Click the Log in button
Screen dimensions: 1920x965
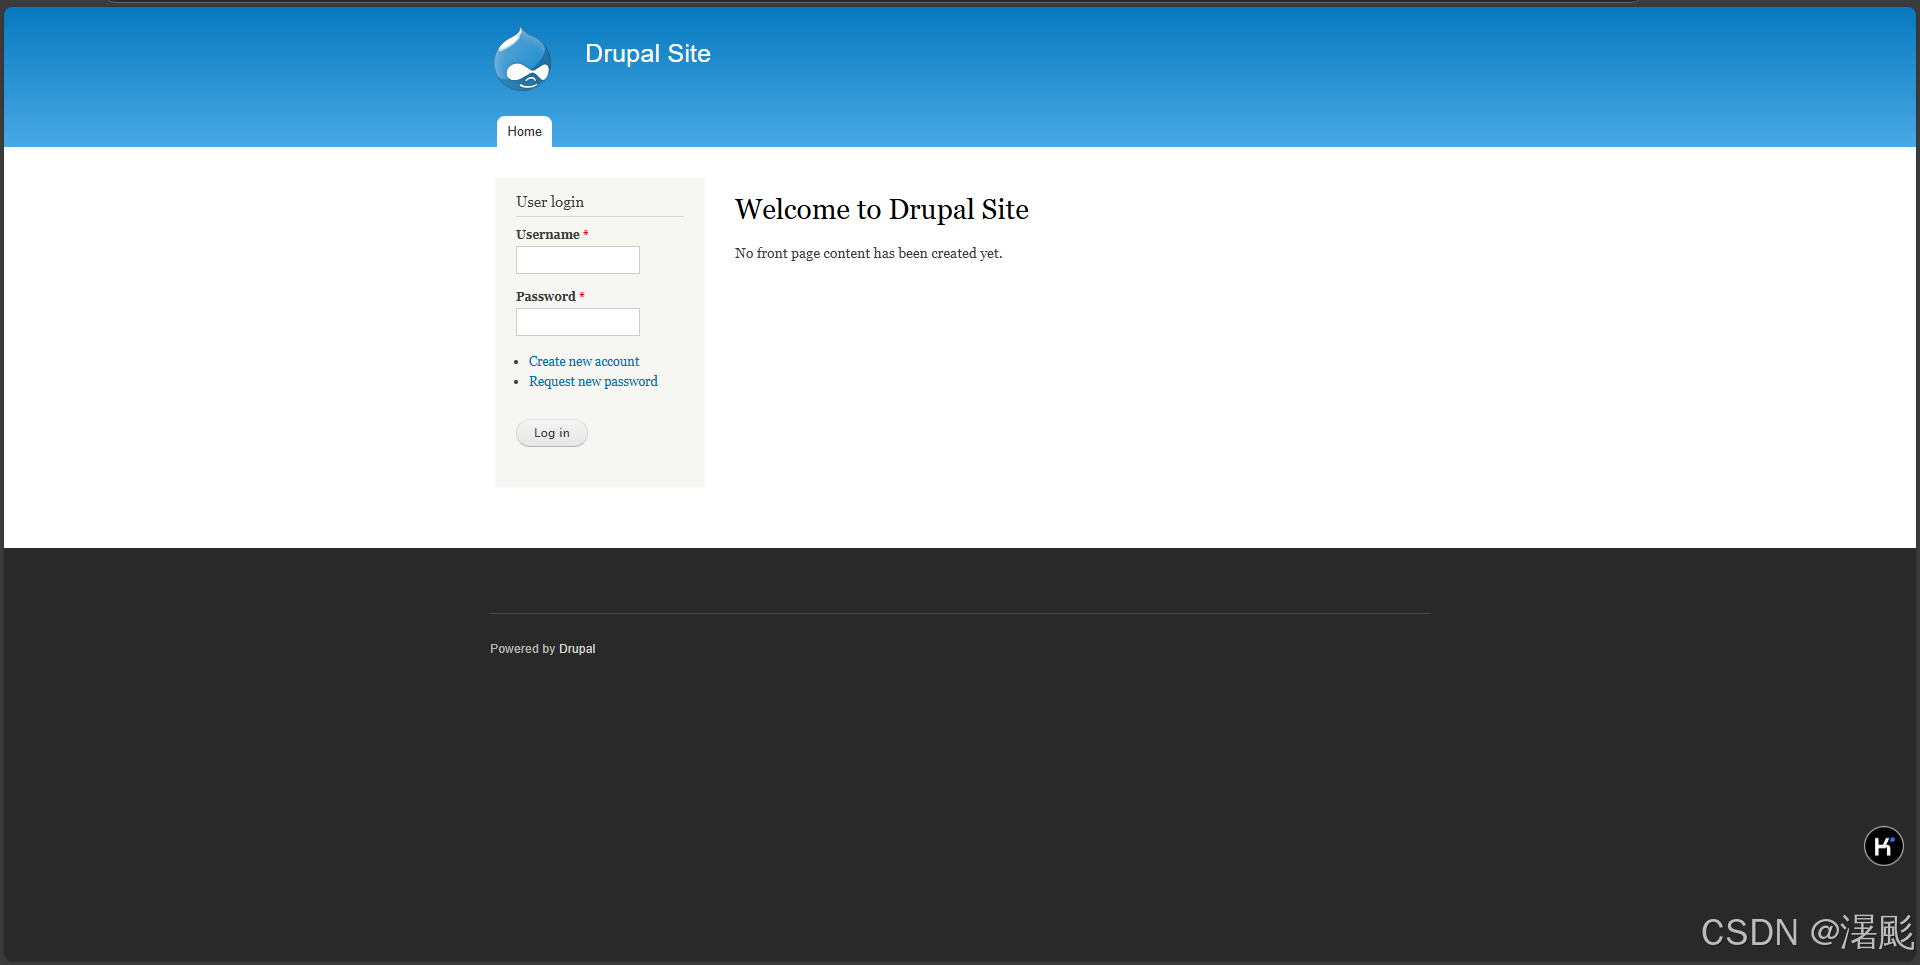551,433
